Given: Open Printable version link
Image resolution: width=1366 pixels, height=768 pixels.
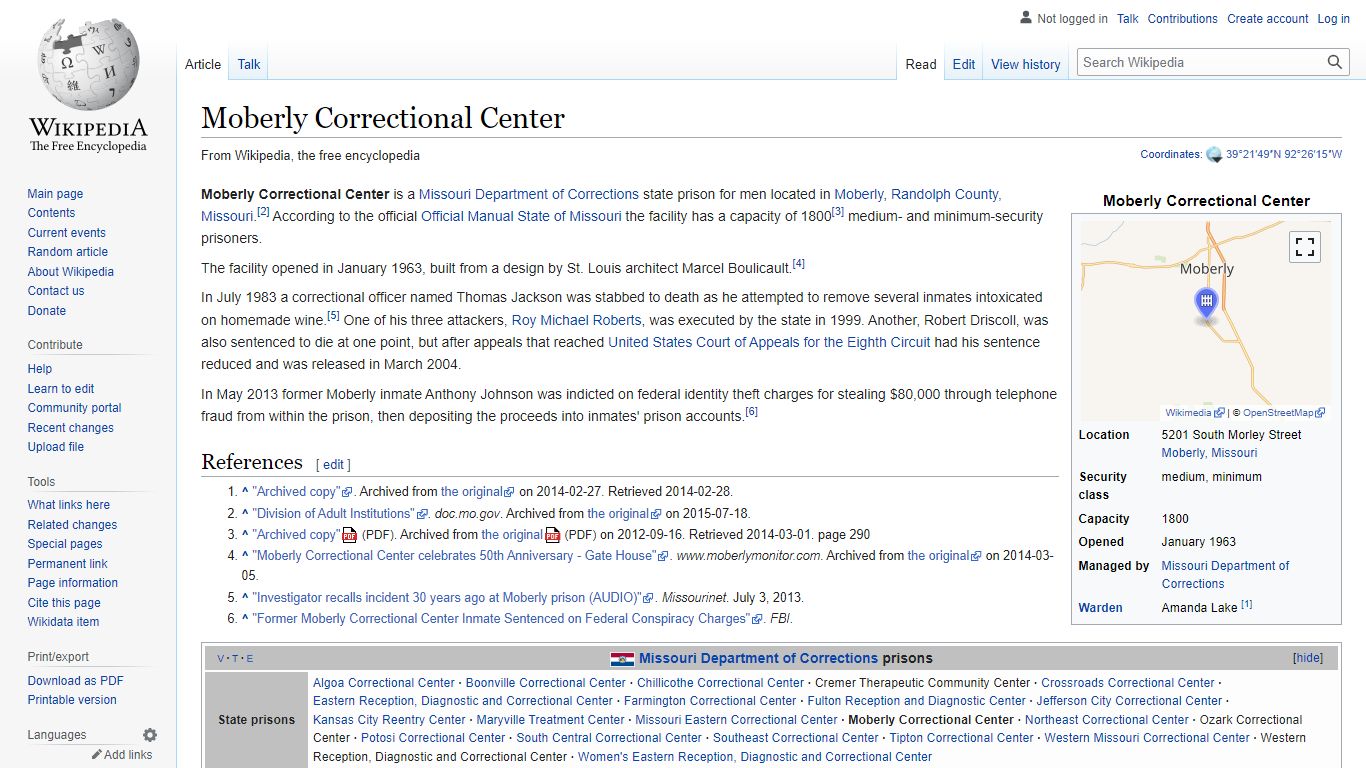Looking at the screenshot, I should click(72, 700).
